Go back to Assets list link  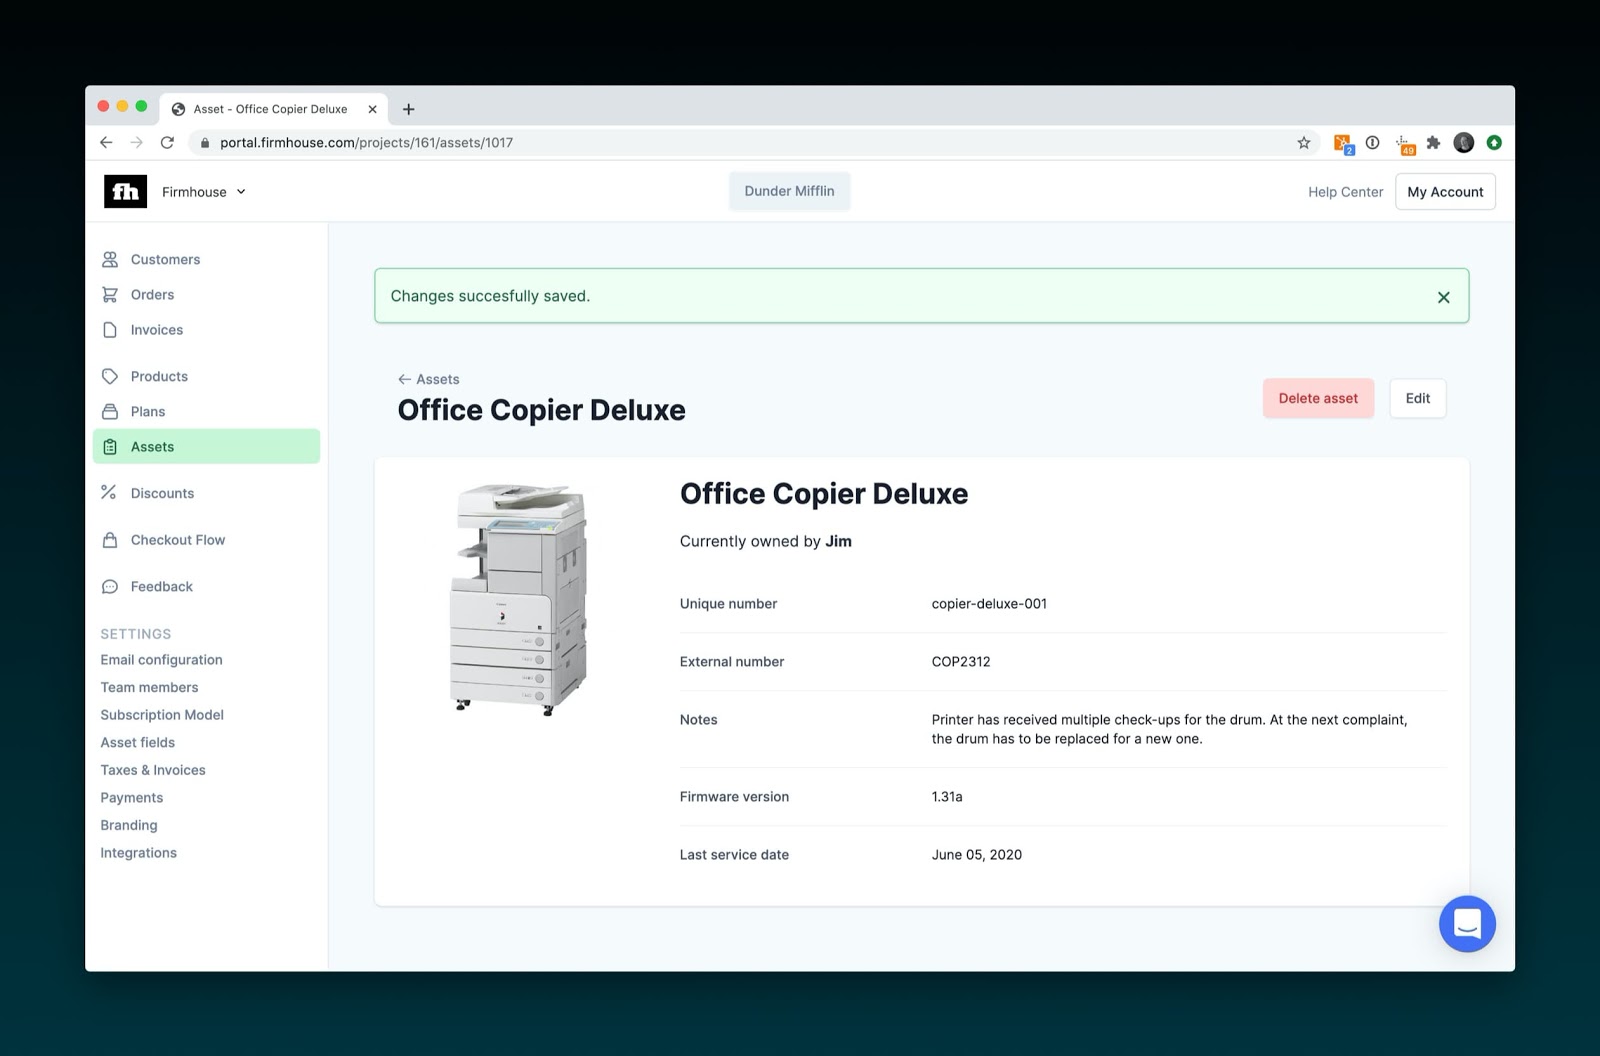[x=428, y=379]
